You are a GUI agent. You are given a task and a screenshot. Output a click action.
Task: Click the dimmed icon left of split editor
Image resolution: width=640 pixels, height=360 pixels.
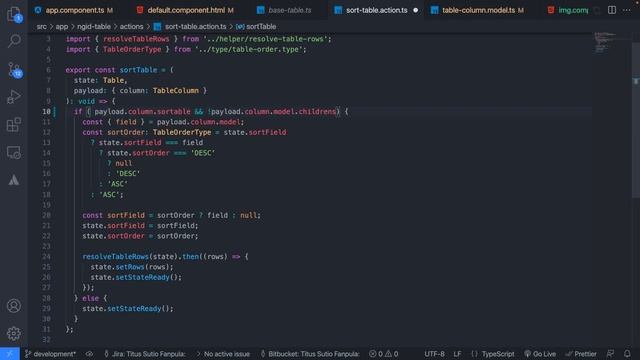[597, 10]
